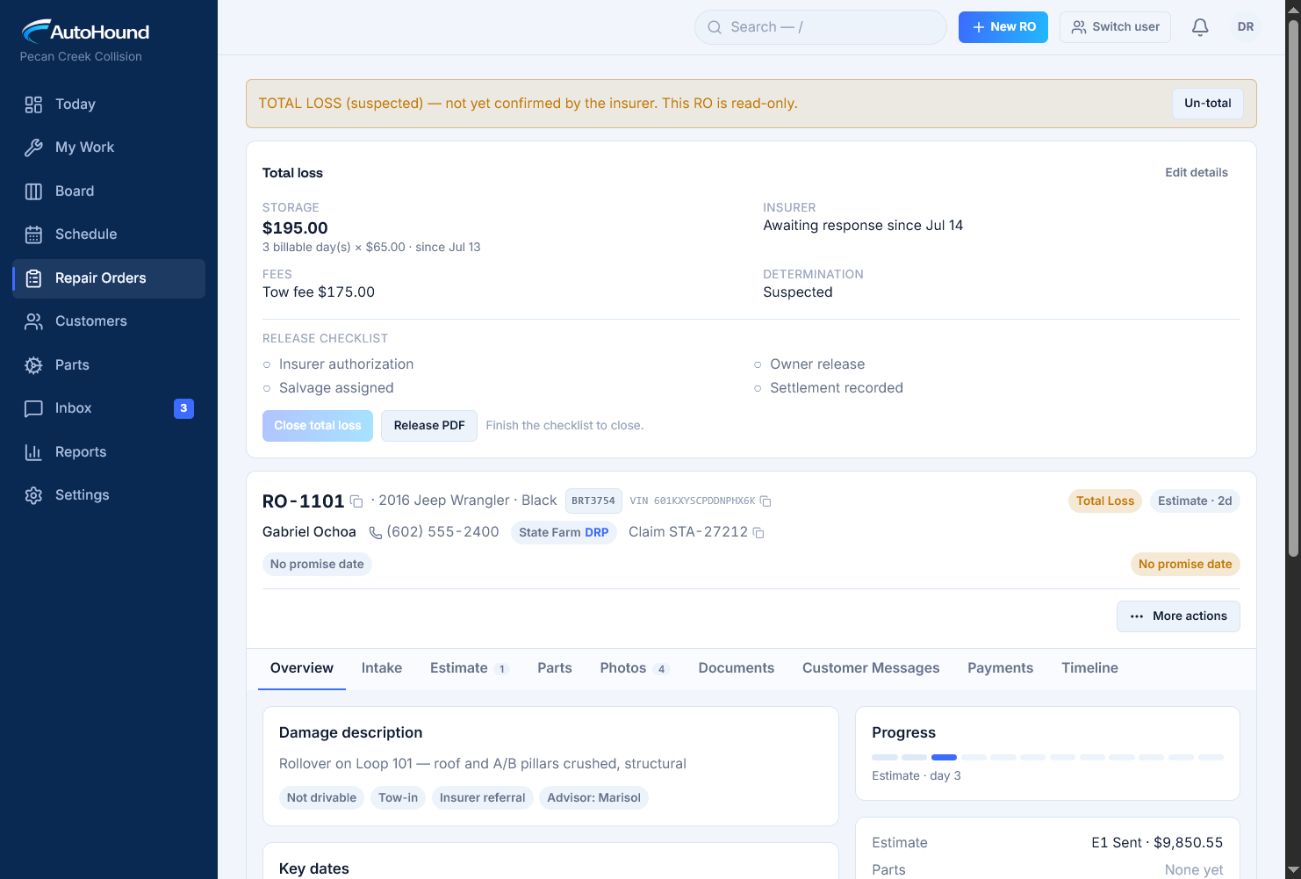Click the State Farm DRP tag
Image resolution: width=1301 pixels, height=879 pixels.
(x=564, y=532)
